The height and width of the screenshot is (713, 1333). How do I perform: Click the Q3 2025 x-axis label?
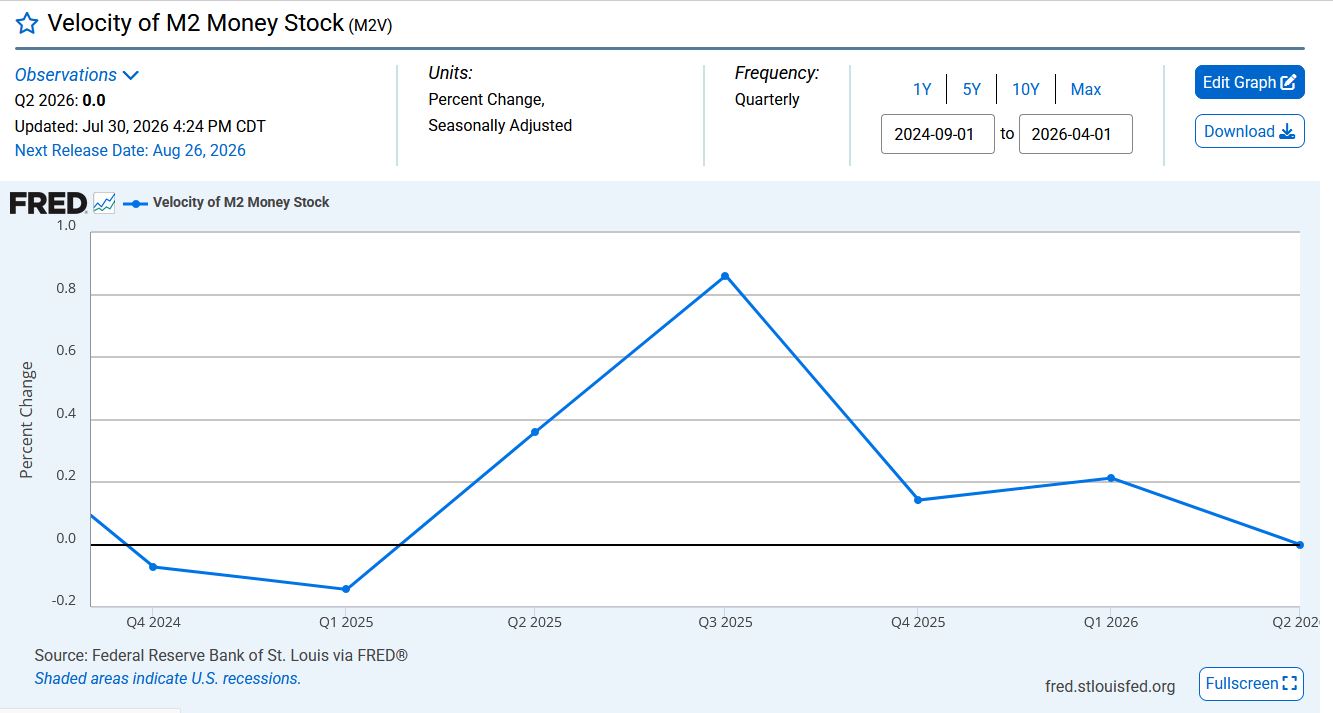pos(725,622)
